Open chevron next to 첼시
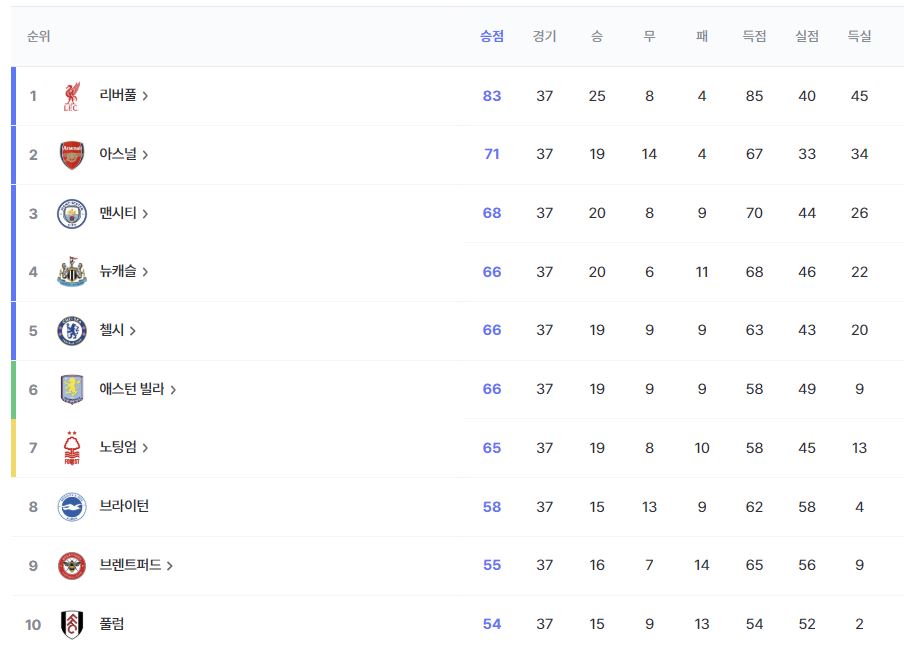 coord(133,331)
